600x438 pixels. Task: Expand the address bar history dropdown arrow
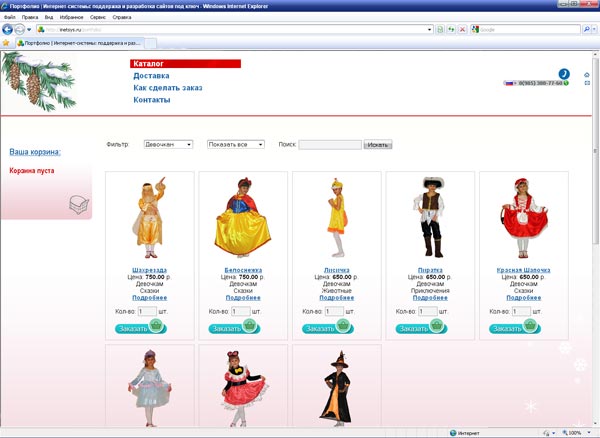429,29
